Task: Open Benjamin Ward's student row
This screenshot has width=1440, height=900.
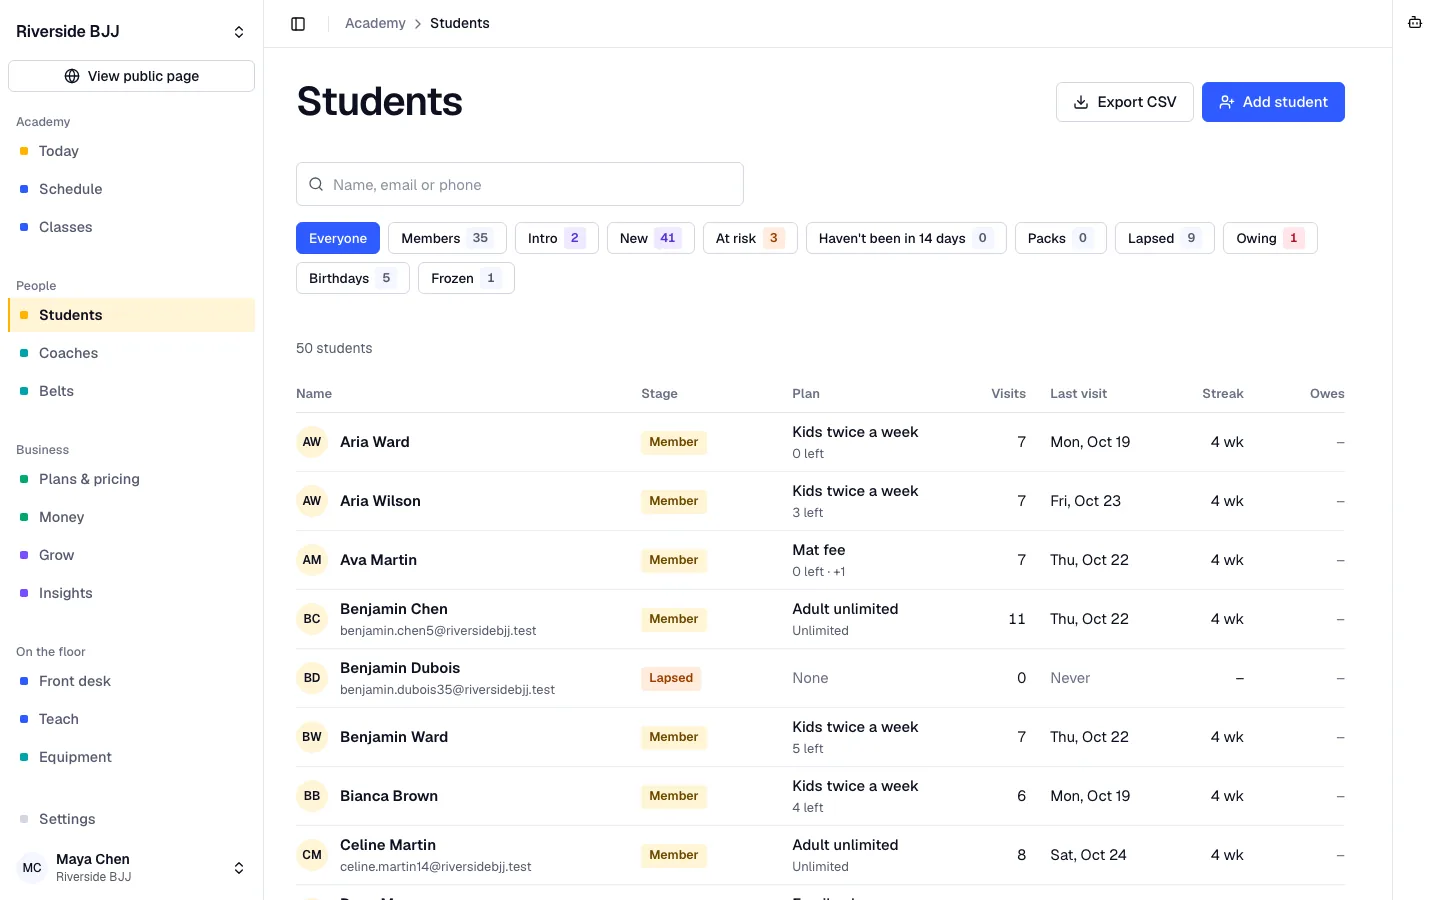Action: point(820,737)
